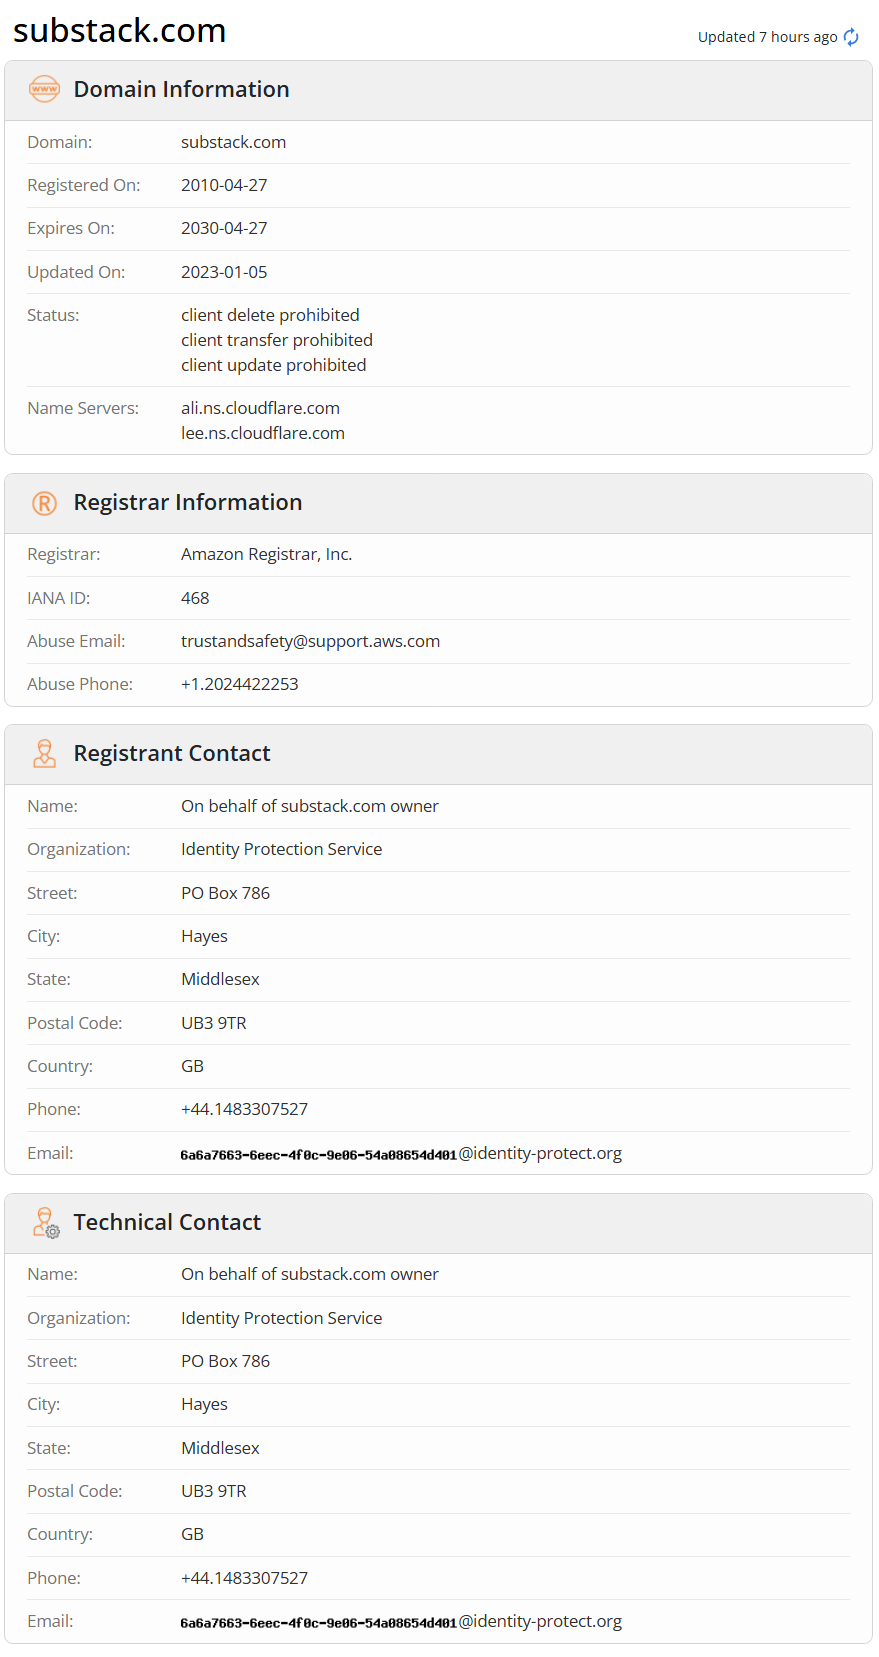Click the abuse phone number +1.2024422253
This screenshot has width=879, height=1657.
pos(240,684)
